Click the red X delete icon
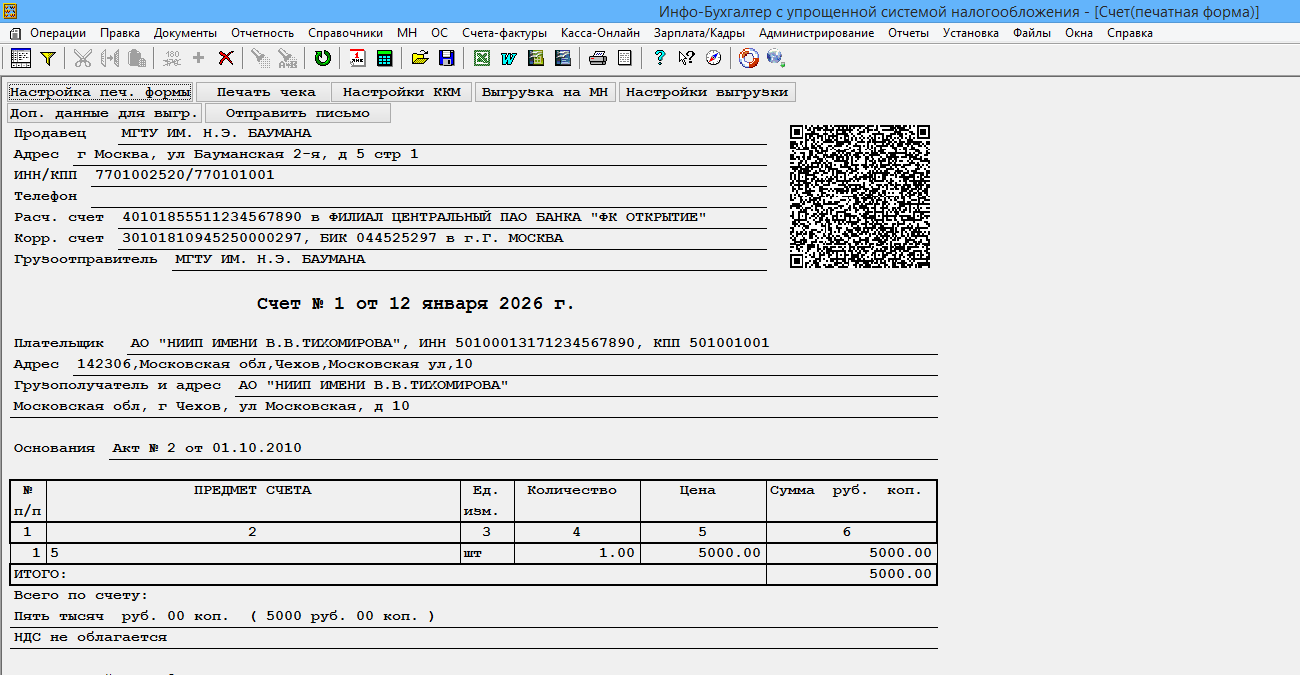Screen dimensions: 1300x675 click(x=226, y=58)
